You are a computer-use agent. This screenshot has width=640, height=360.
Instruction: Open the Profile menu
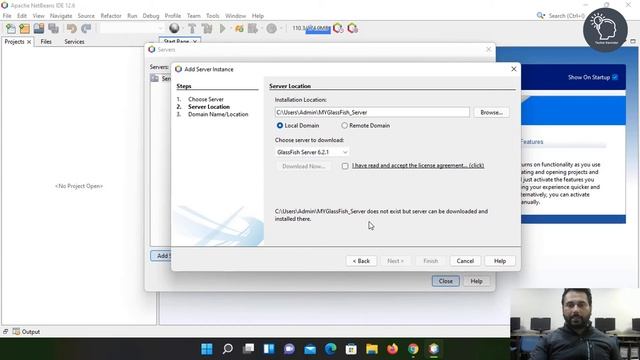[x=173, y=16]
